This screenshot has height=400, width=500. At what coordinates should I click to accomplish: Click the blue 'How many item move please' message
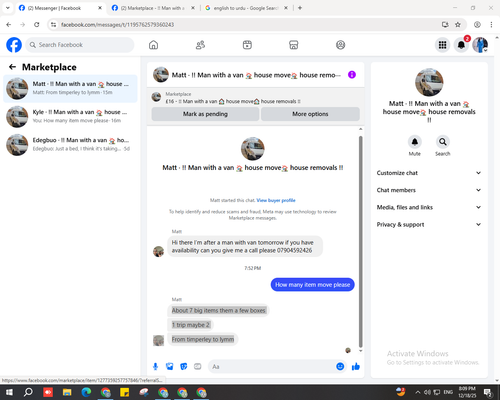pos(312,285)
